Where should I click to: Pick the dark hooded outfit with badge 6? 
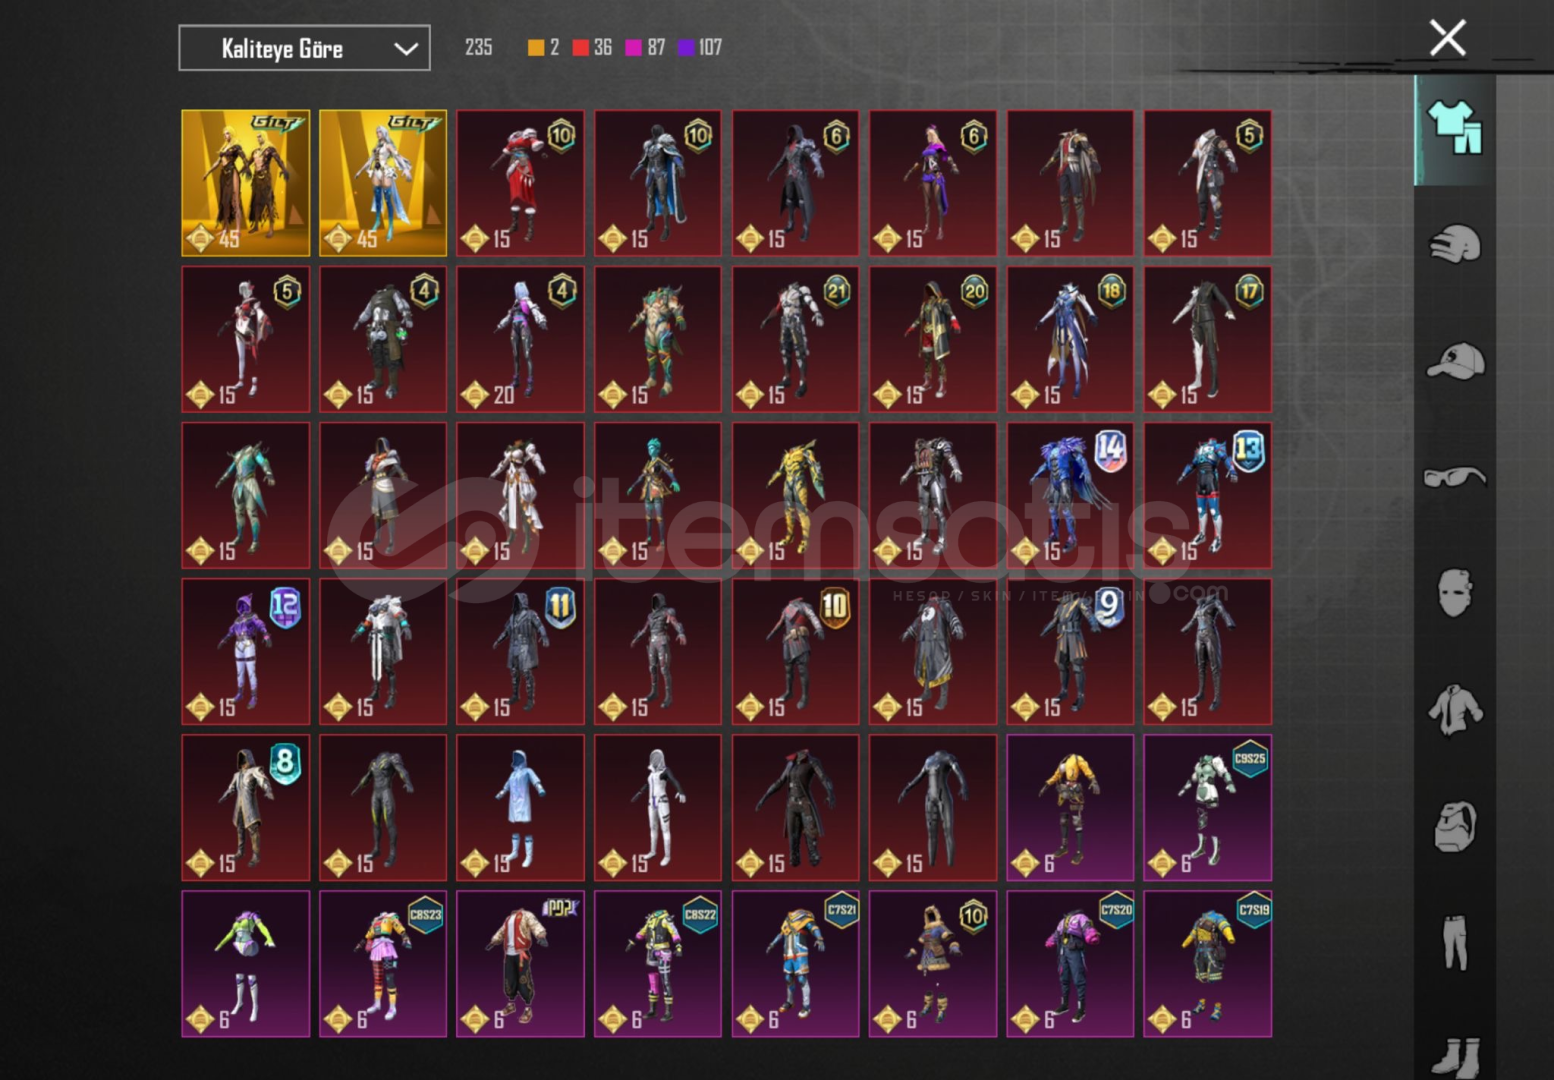pyautogui.click(x=795, y=183)
